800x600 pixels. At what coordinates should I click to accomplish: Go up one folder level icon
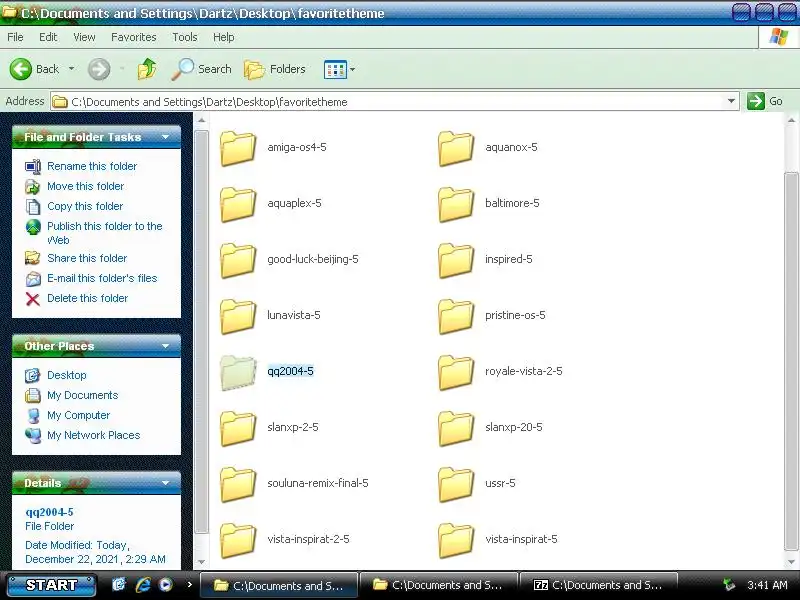147,69
